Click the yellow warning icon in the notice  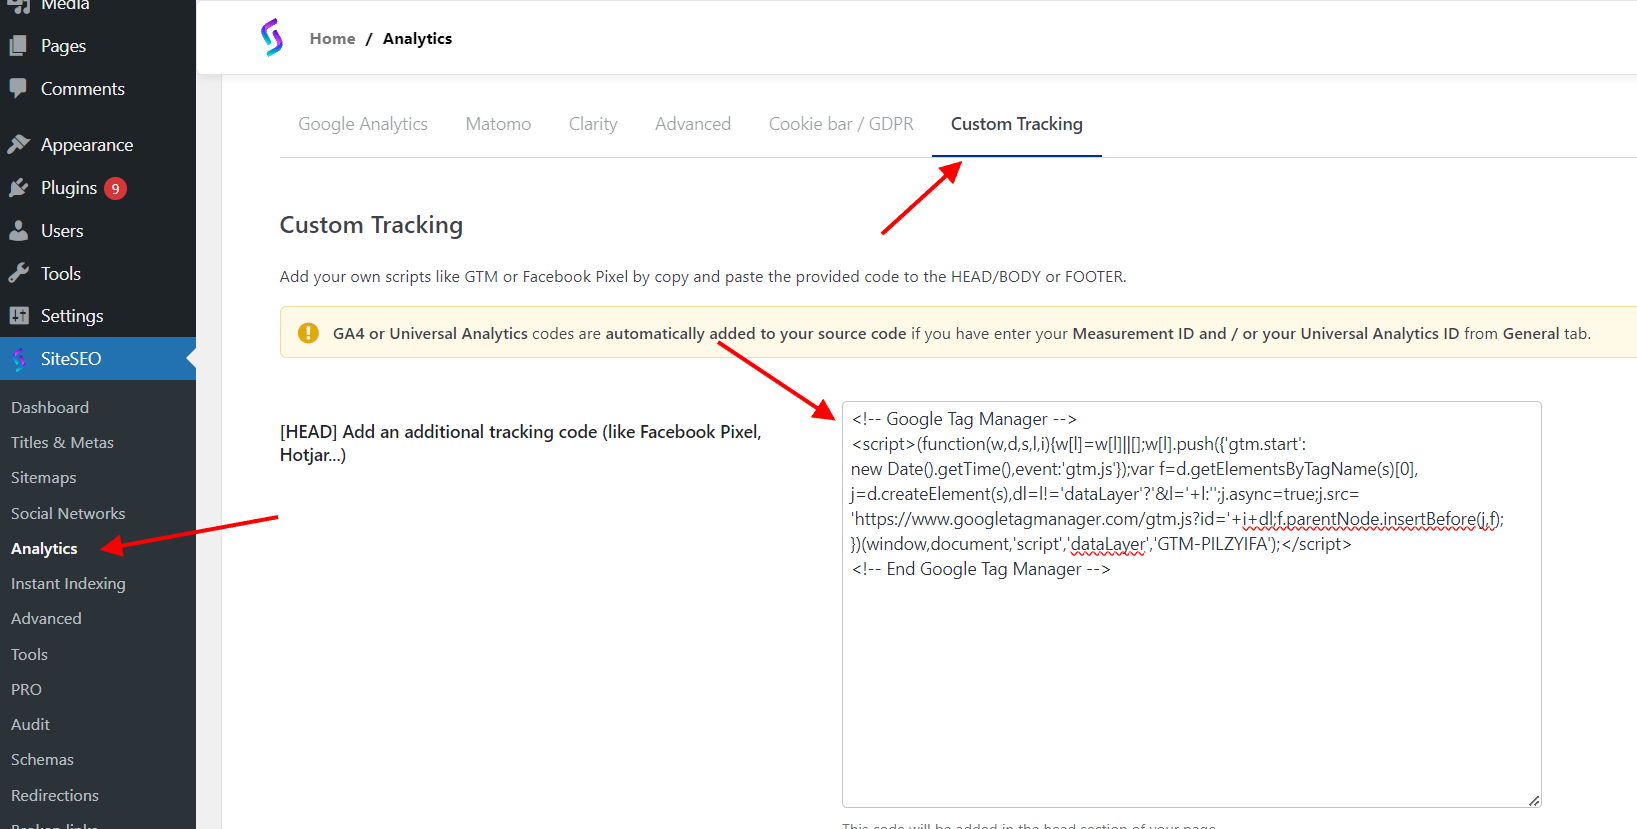[x=308, y=333]
